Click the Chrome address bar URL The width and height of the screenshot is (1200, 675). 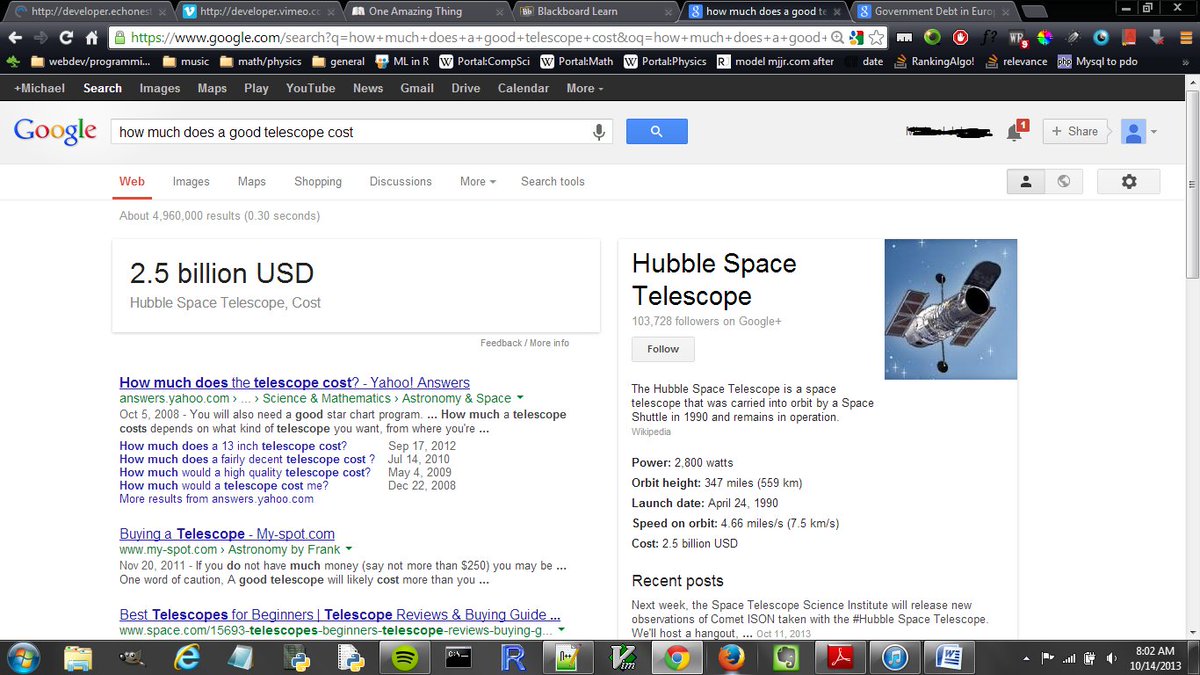[477, 38]
